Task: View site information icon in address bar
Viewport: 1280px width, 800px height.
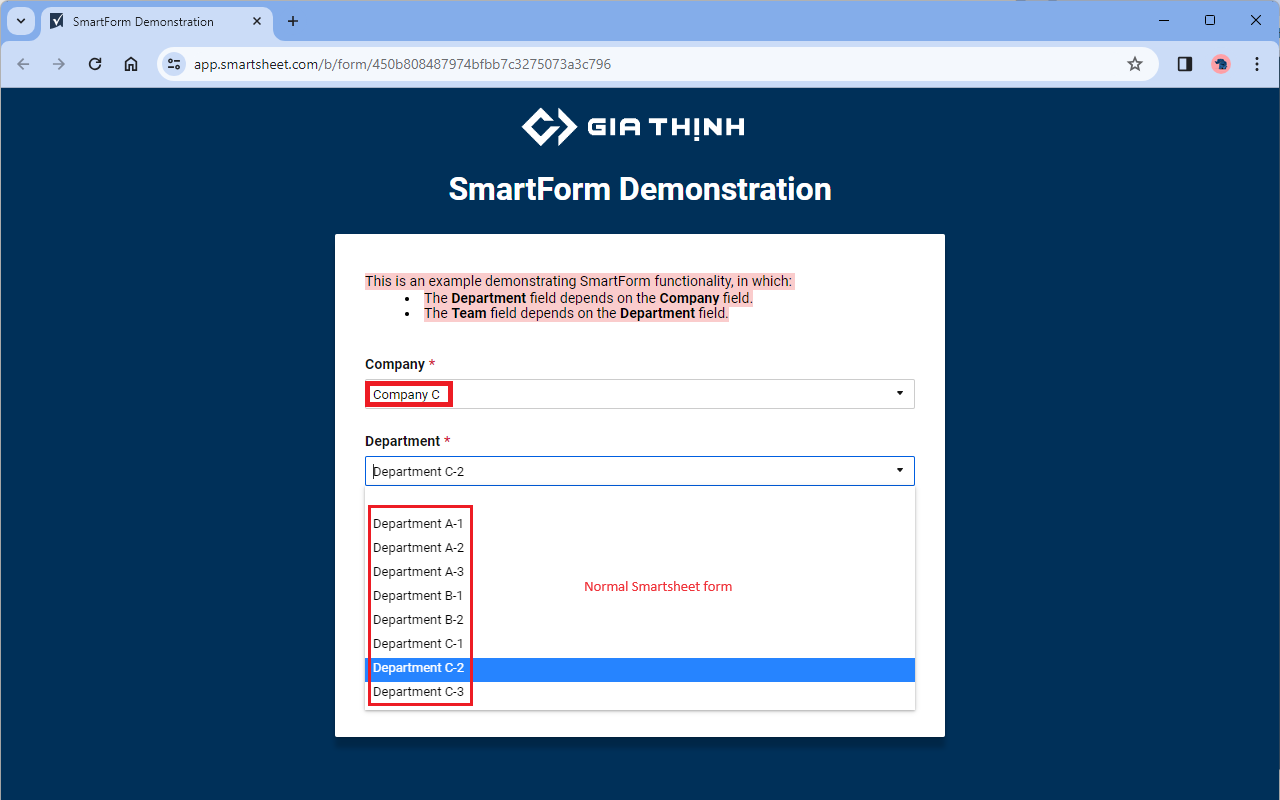Action: [x=174, y=64]
